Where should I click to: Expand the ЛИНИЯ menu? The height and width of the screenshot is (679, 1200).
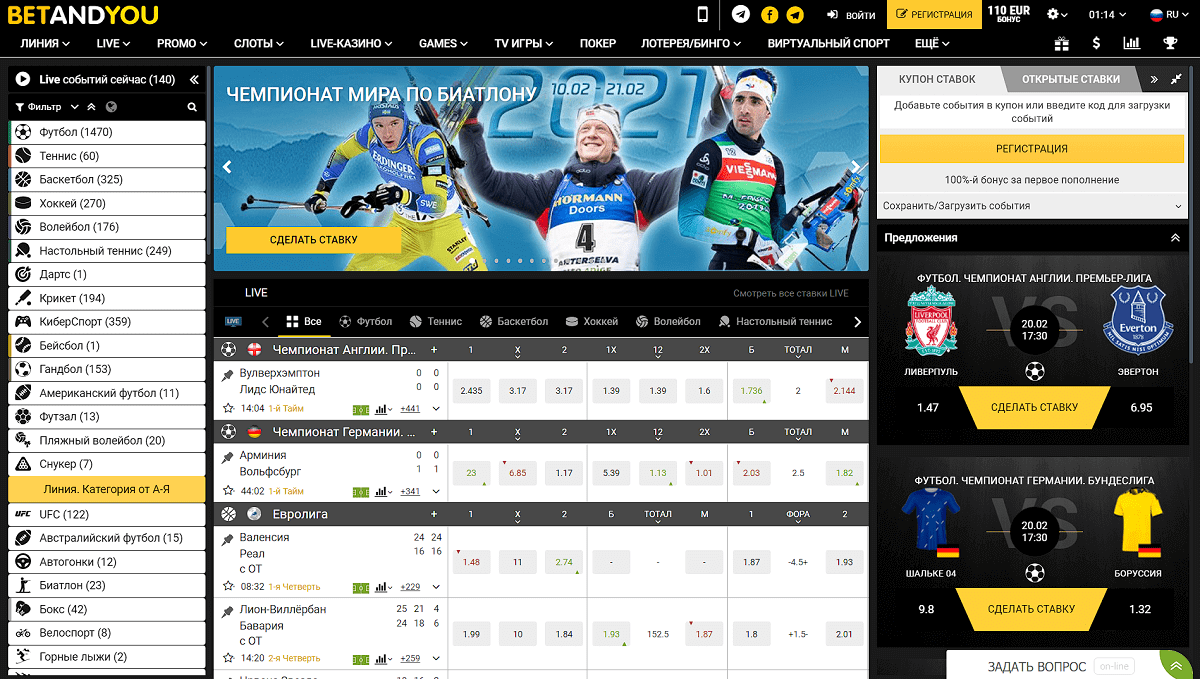click(45, 44)
